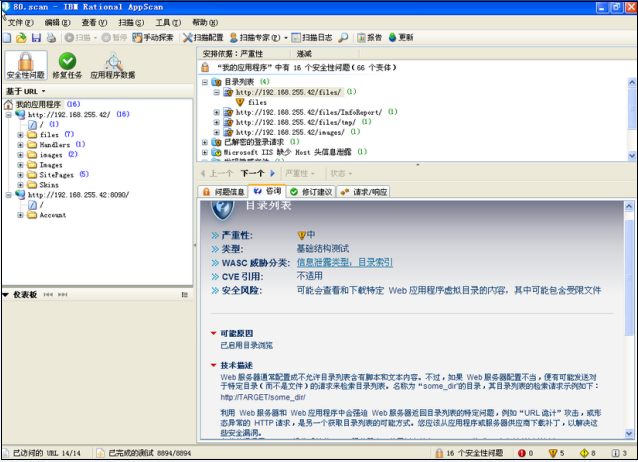Click the Save floppy disk icon
Screen dimensions: 638x462
(x=36, y=37)
